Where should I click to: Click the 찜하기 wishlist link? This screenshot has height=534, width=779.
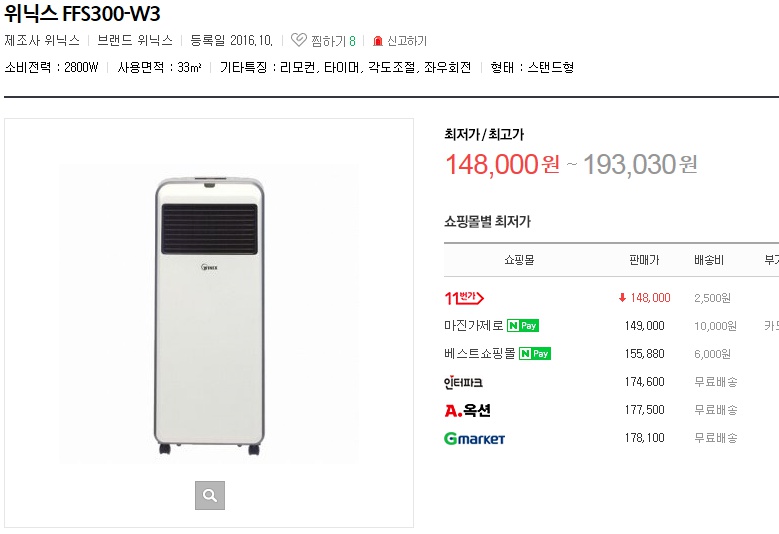point(328,41)
